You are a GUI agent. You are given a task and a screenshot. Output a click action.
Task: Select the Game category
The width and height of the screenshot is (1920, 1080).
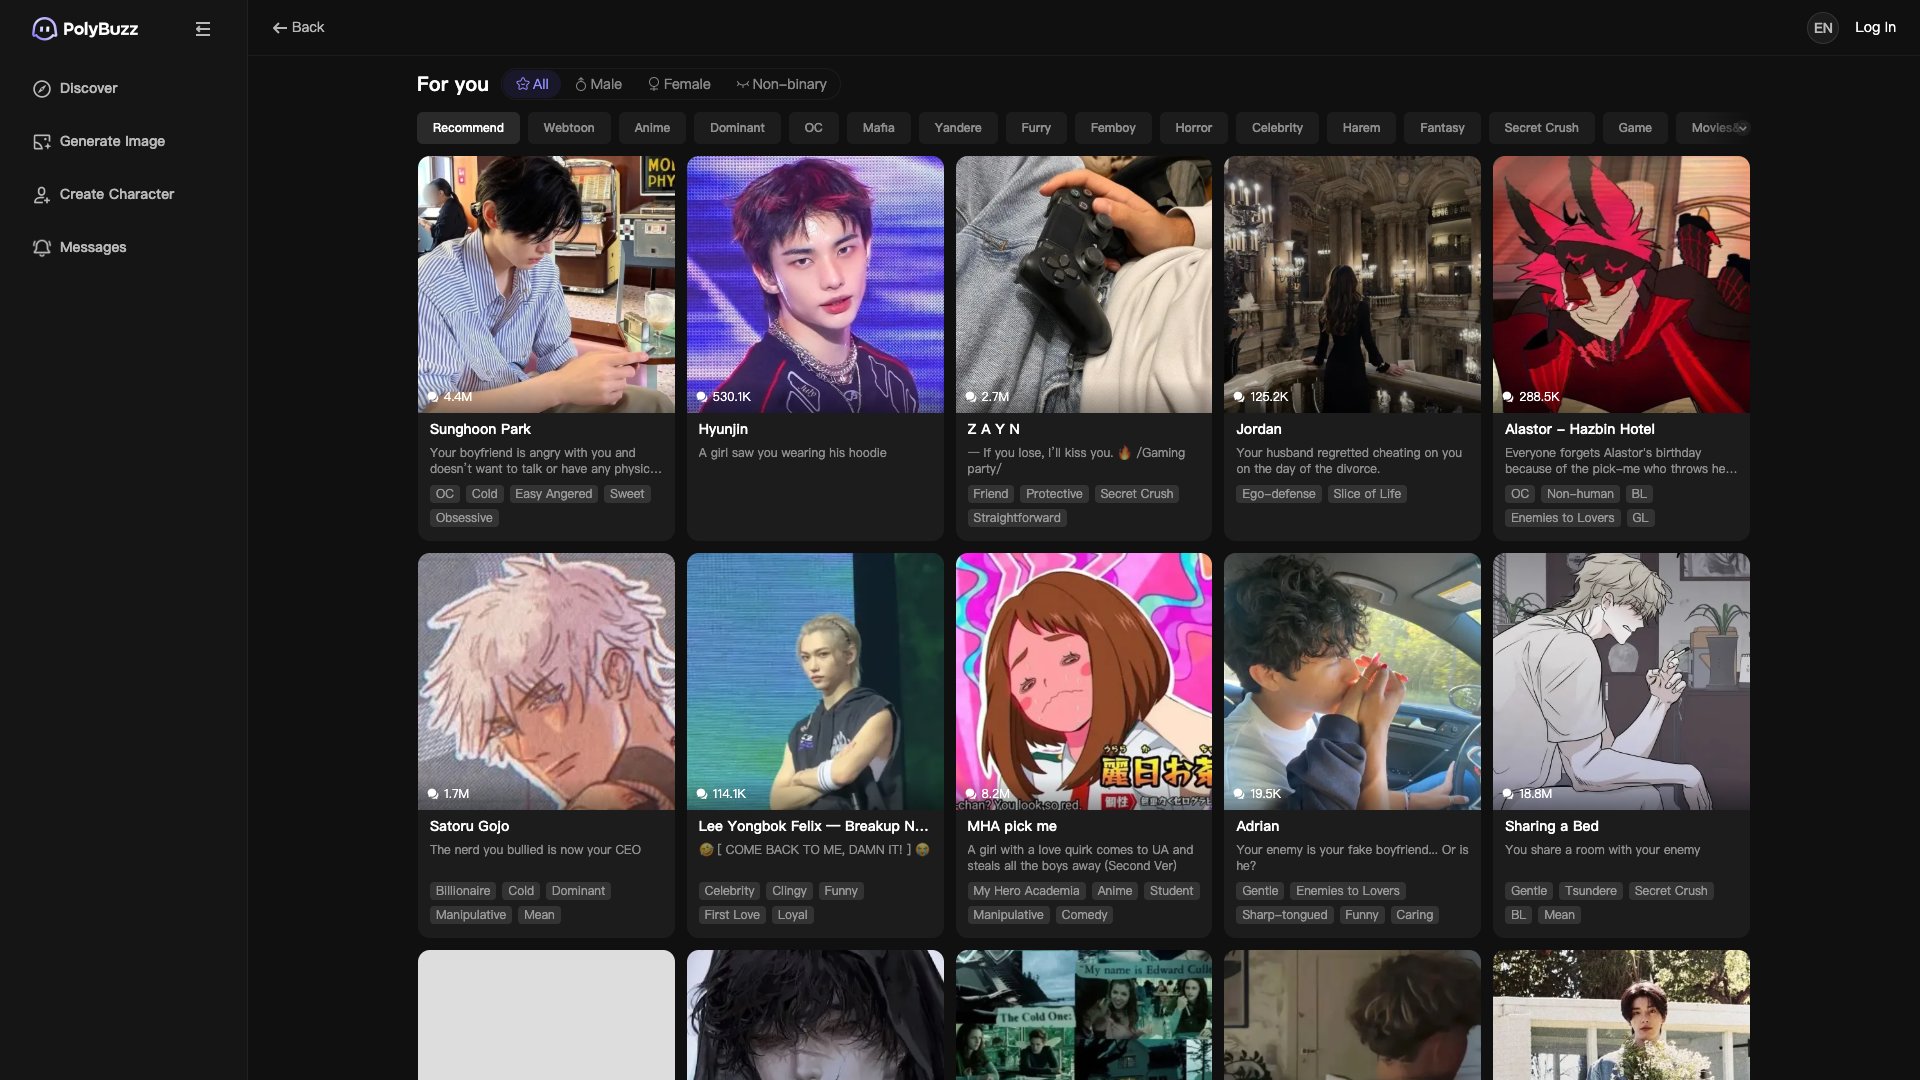(1635, 128)
